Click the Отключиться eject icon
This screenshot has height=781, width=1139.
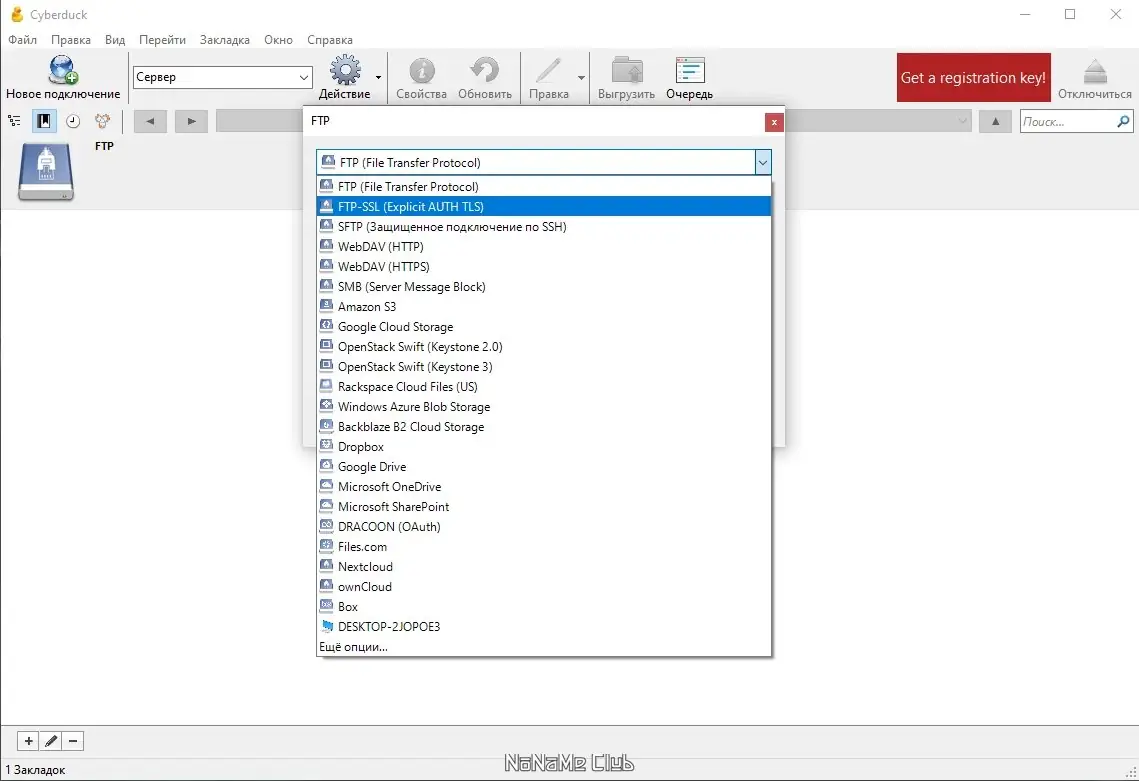click(1095, 77)
